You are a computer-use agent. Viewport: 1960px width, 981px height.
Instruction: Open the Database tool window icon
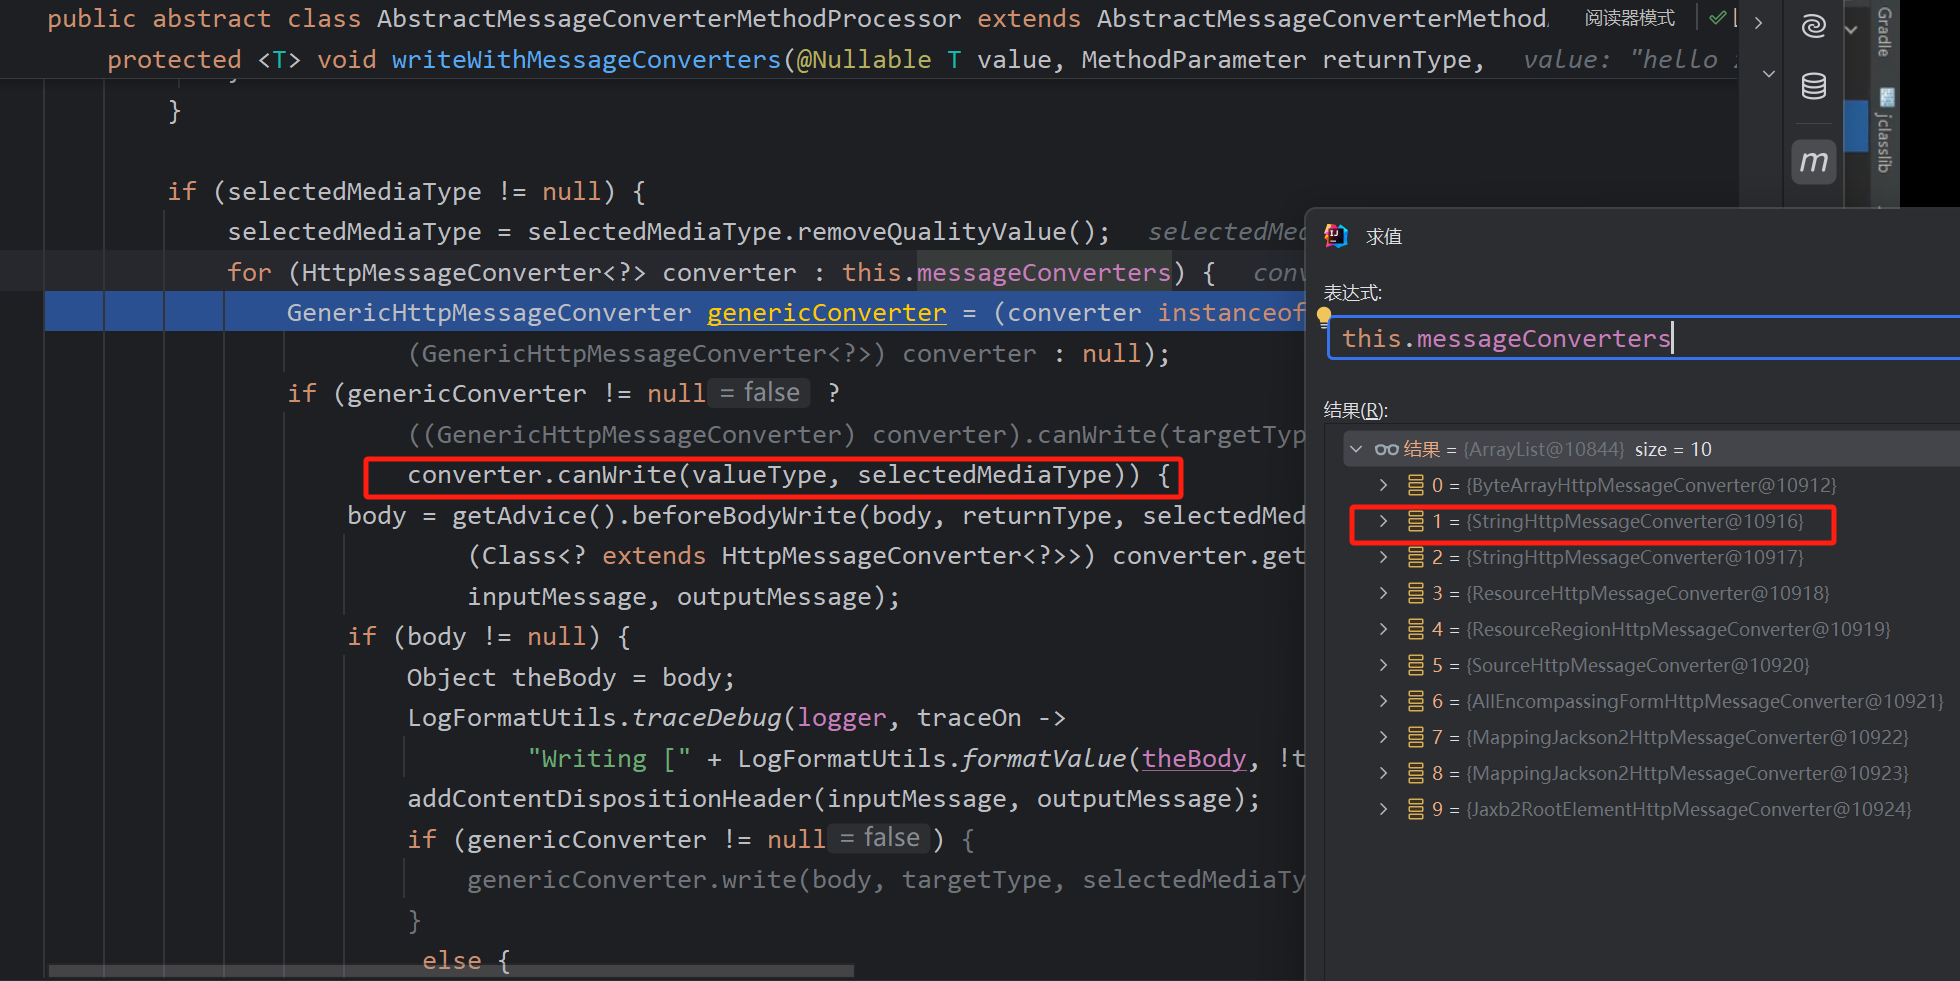pyautogui.click(x=1813, y=86)
